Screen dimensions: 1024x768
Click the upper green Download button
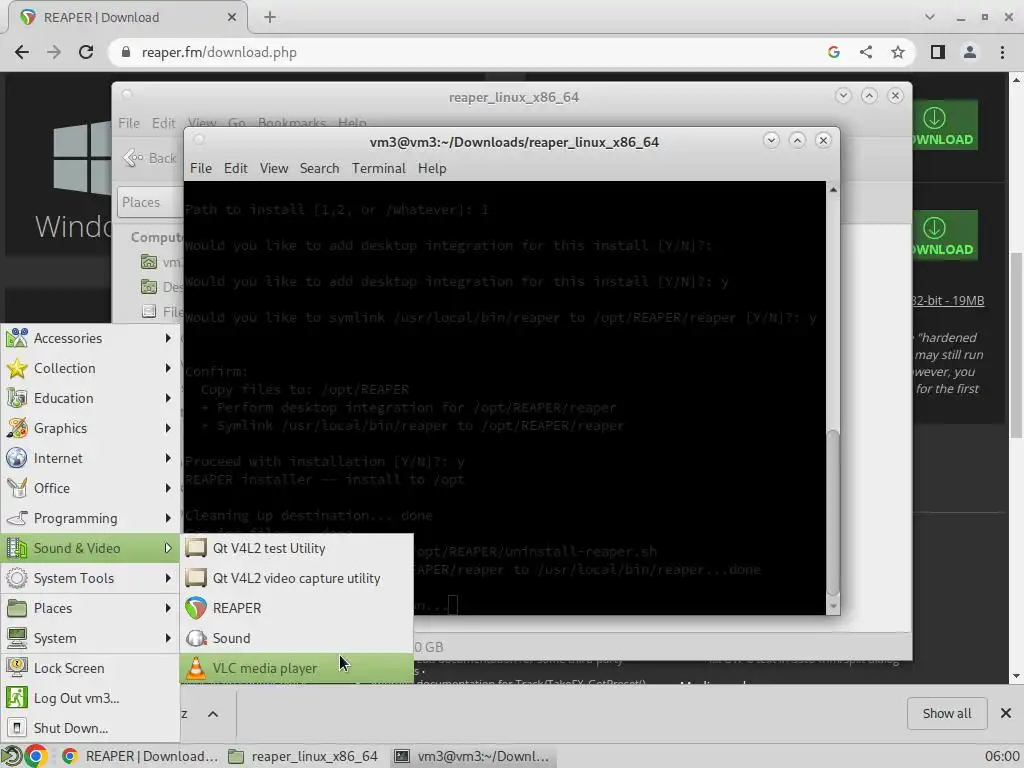pyautogui.click(x=944, y=125)
